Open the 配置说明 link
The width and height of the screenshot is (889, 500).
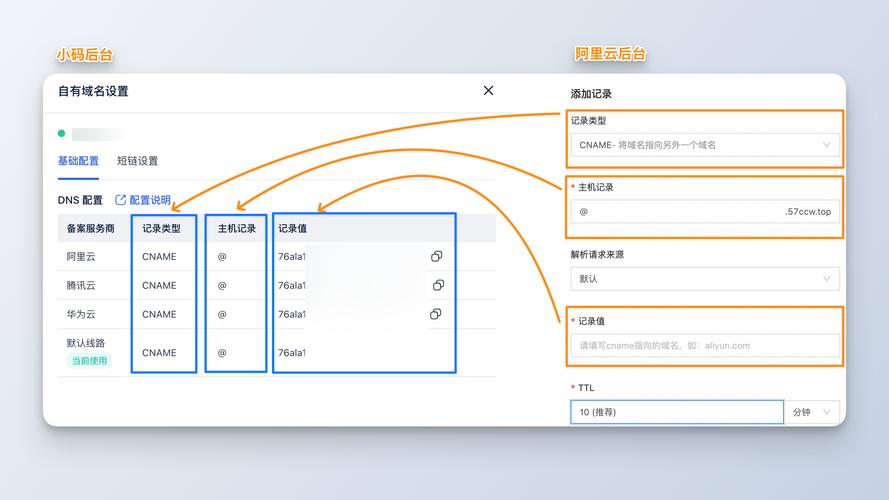point(143,200)
